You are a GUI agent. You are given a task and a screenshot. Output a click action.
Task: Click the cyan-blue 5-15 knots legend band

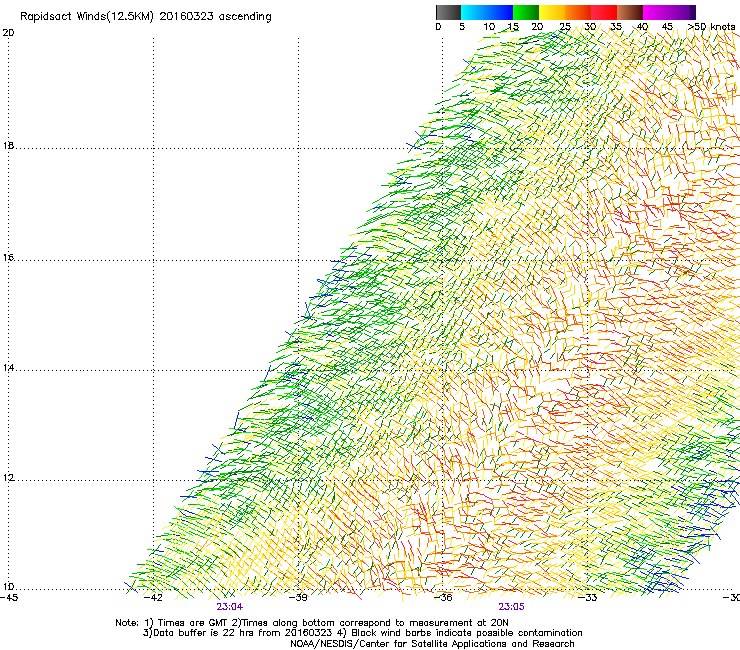(x=487, y=12)
